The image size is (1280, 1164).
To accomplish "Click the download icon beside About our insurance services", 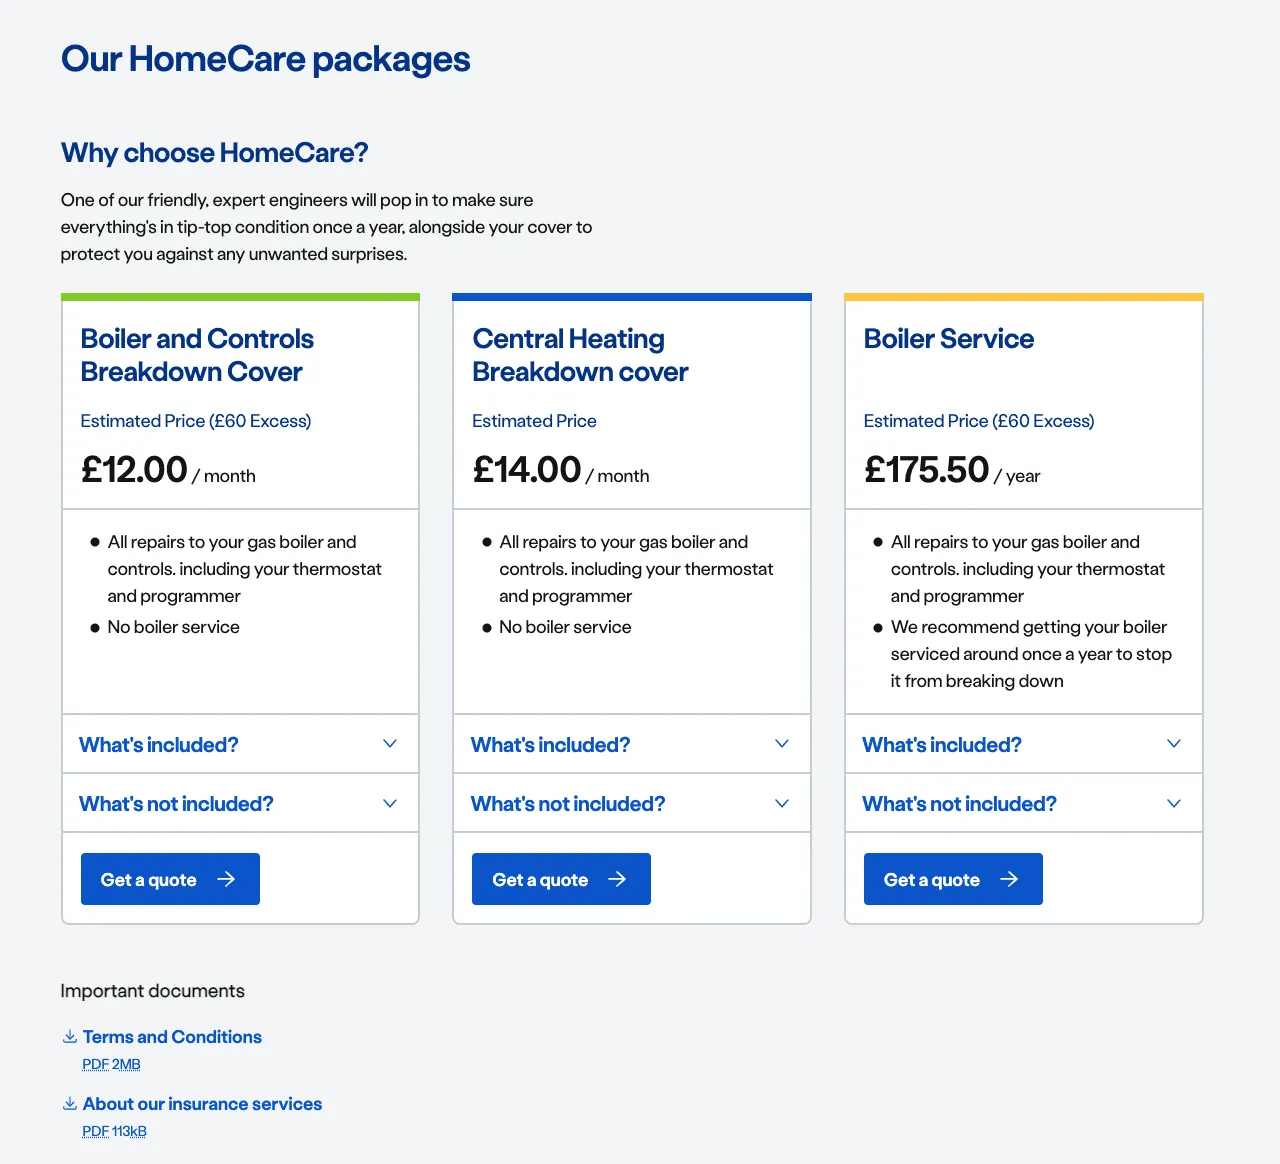I will click(x=70, y=1103).
